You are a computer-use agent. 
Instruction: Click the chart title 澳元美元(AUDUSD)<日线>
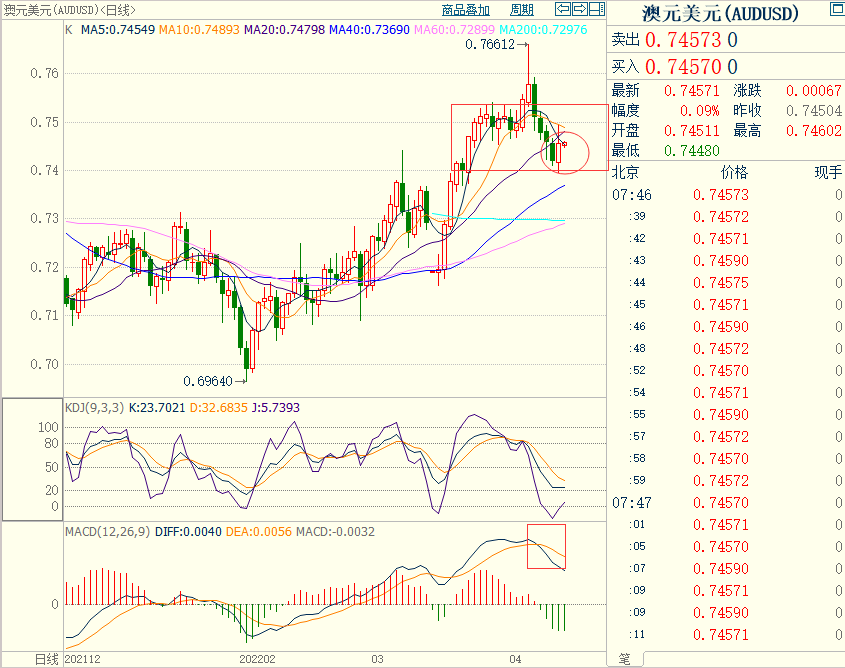[x=70, y=10]
